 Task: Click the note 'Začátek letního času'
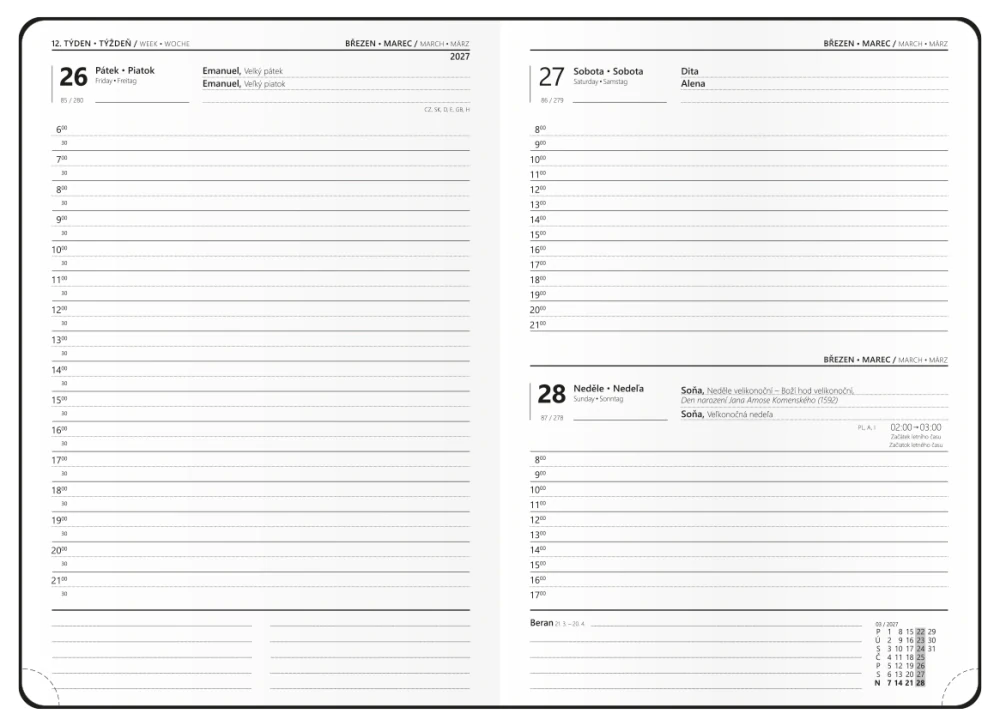pyautogui.click(x=916, y=437)
